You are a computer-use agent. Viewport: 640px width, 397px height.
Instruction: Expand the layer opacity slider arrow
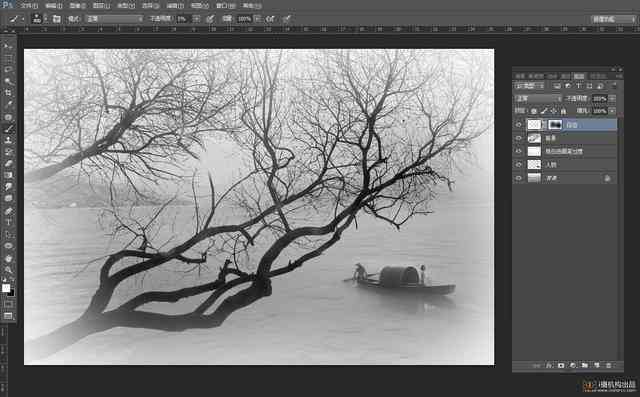tap(612, 99)
